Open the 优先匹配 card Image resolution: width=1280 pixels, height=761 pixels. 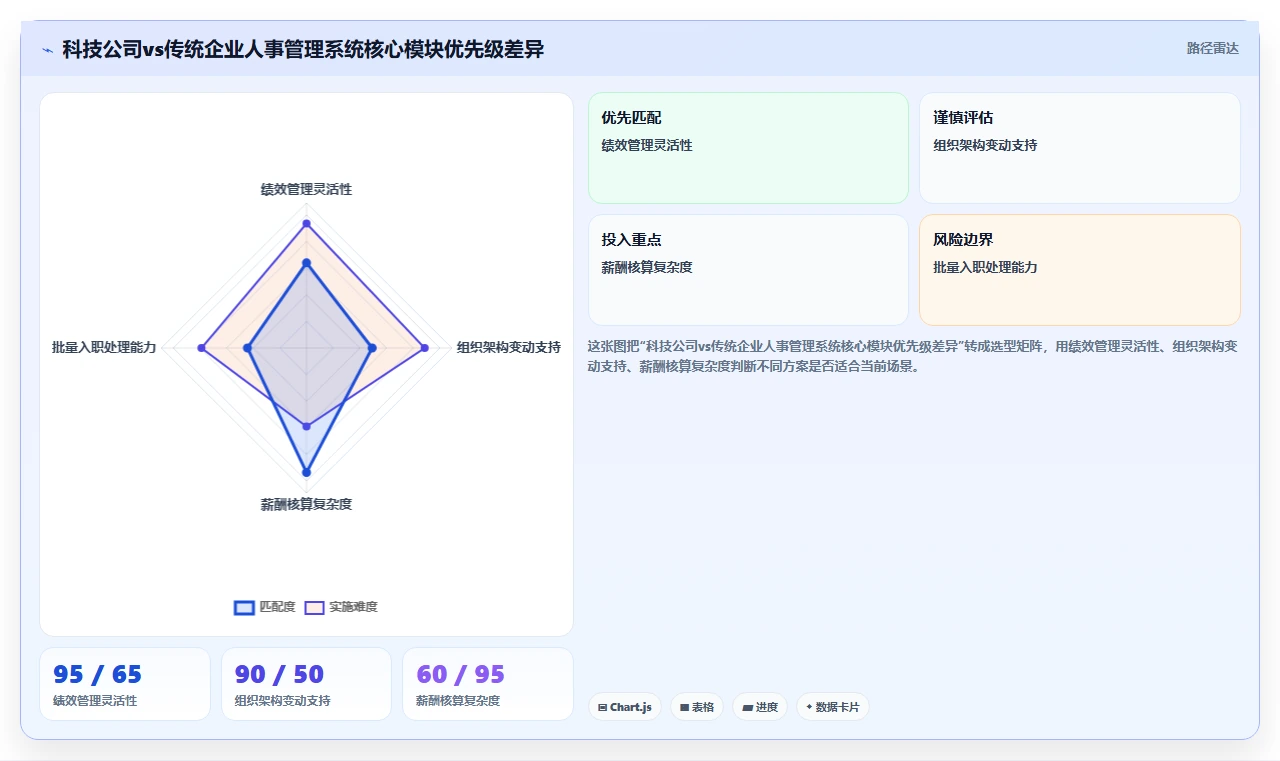click(748, 148)
